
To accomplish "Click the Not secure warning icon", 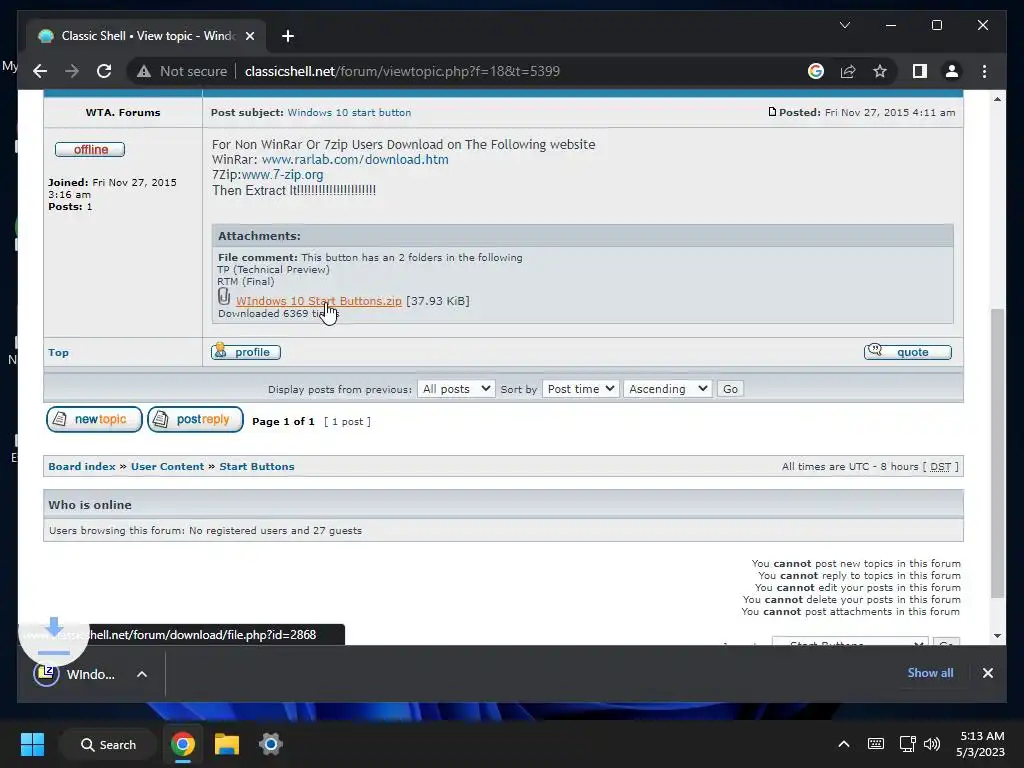I will (x=144, y=71).
